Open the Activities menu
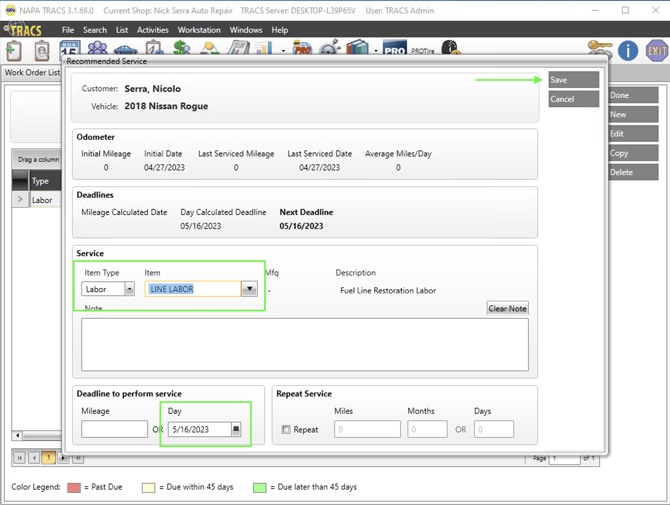This screenshot has height=505, width=670. click(x=153, y=30)
